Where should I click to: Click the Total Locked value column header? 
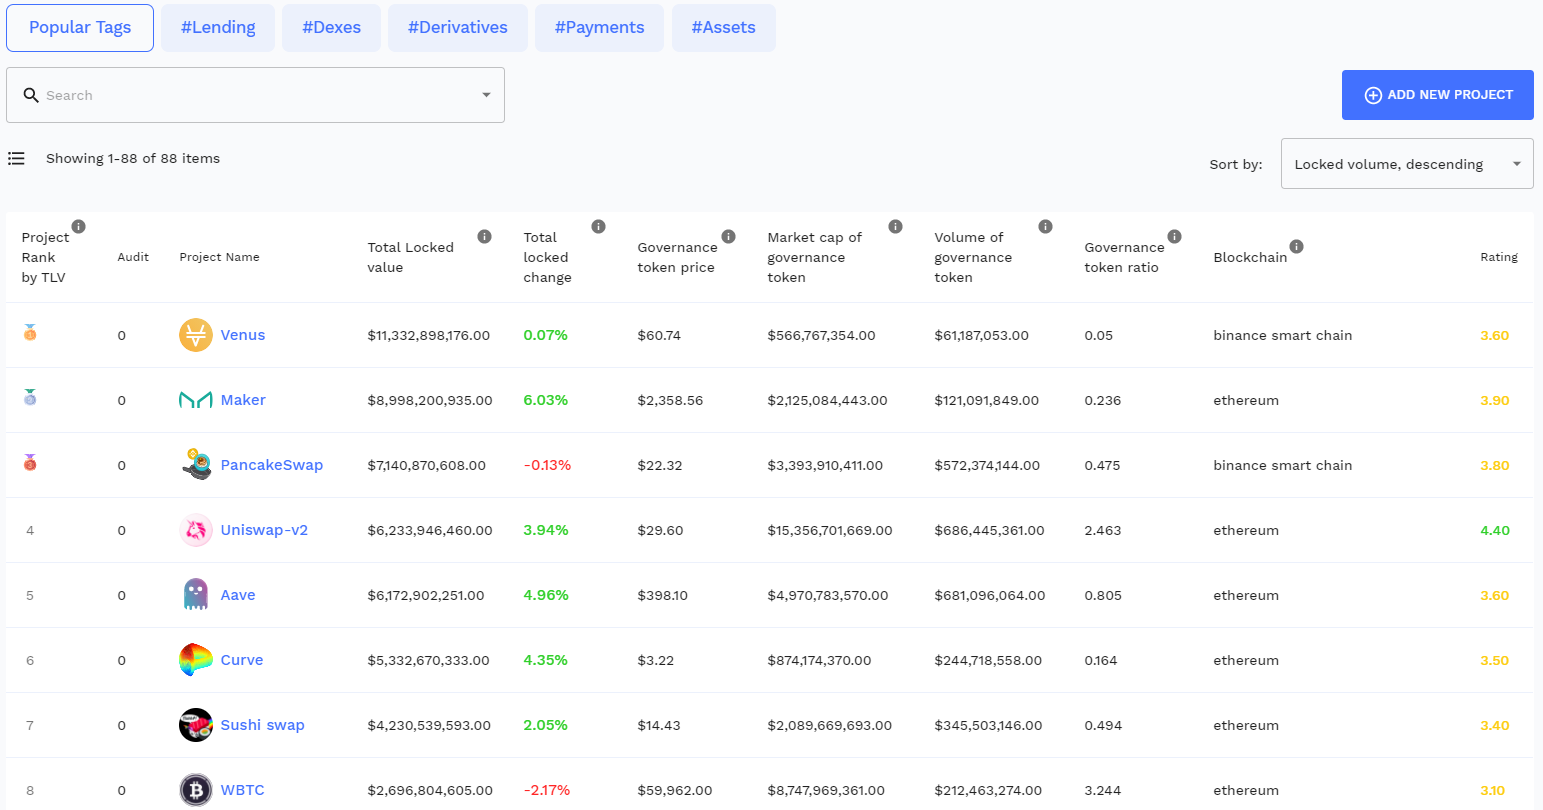click(x=411, y=257)
